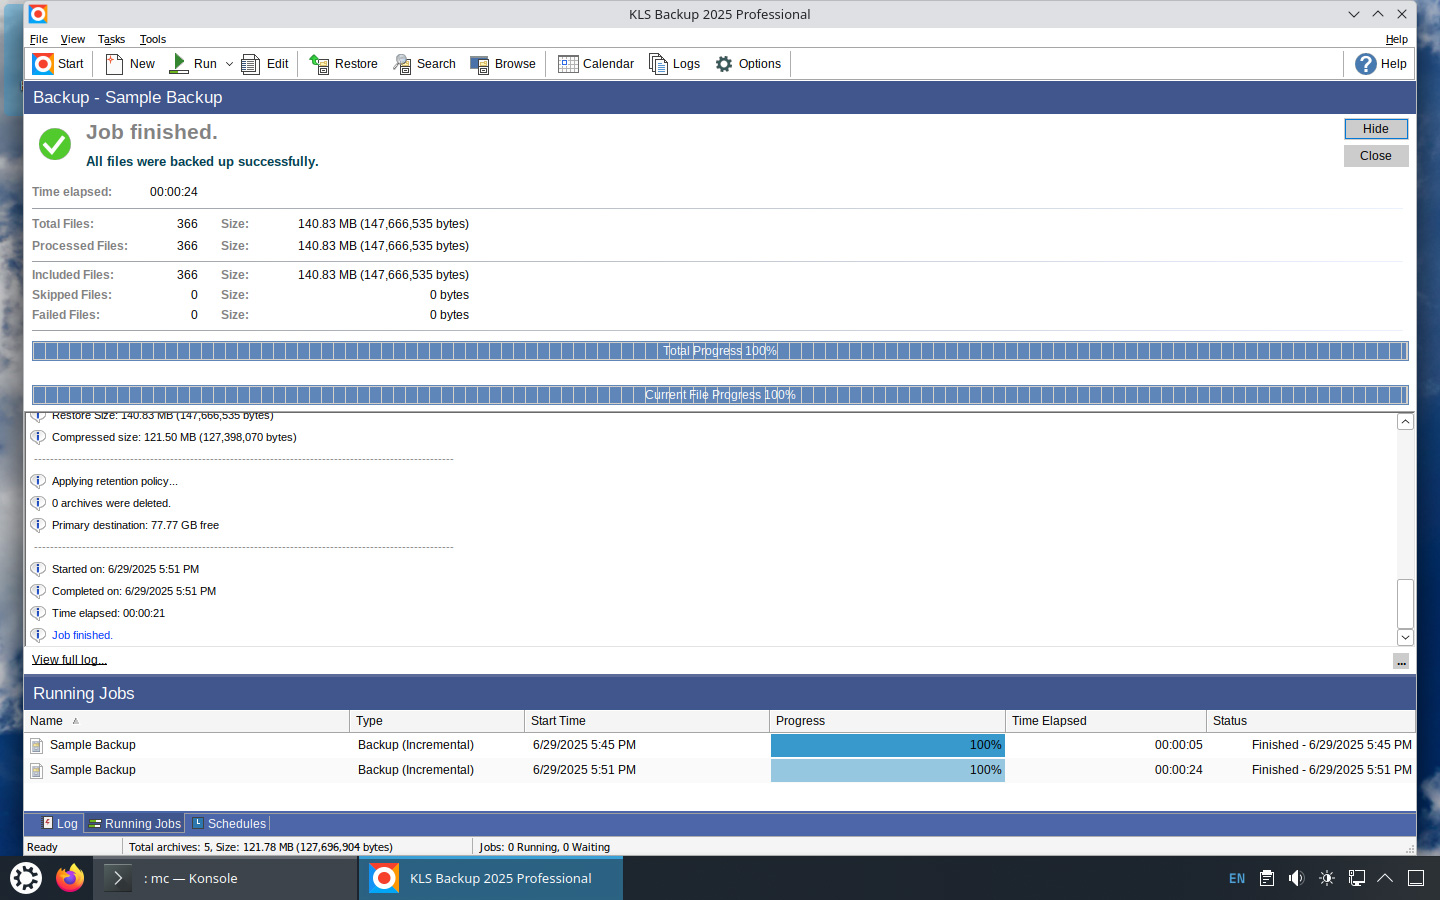
Task: Open the View full log link
Action: pos(69,660)
